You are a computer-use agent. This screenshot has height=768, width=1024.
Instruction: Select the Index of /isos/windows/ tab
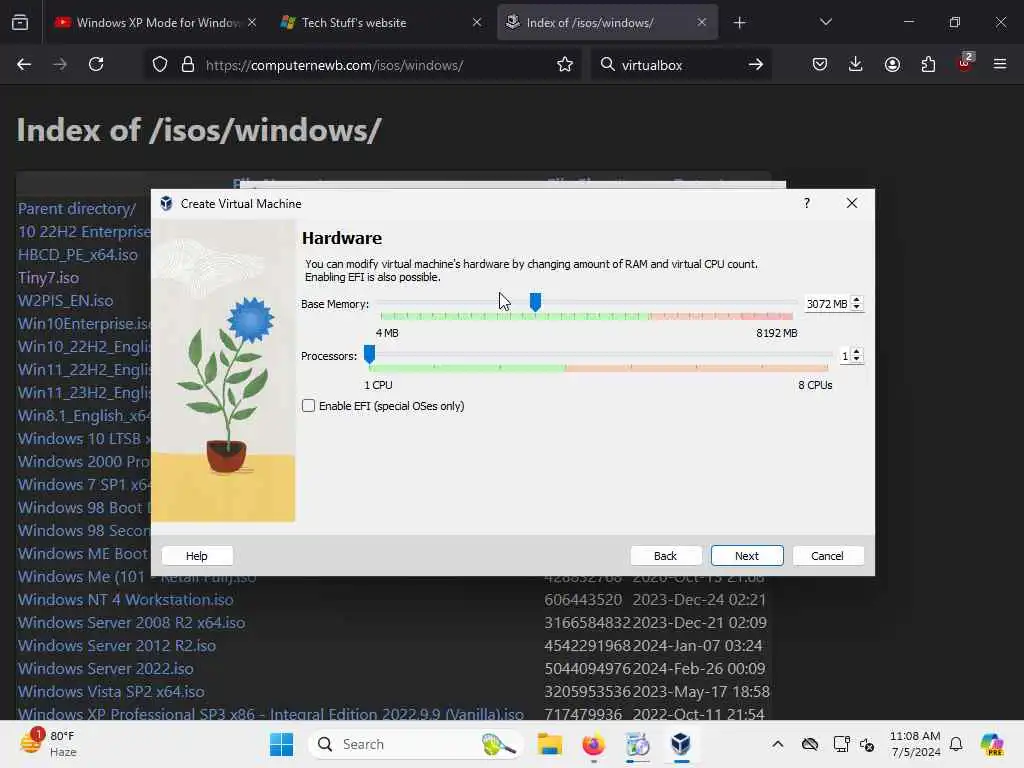(607, 23)
